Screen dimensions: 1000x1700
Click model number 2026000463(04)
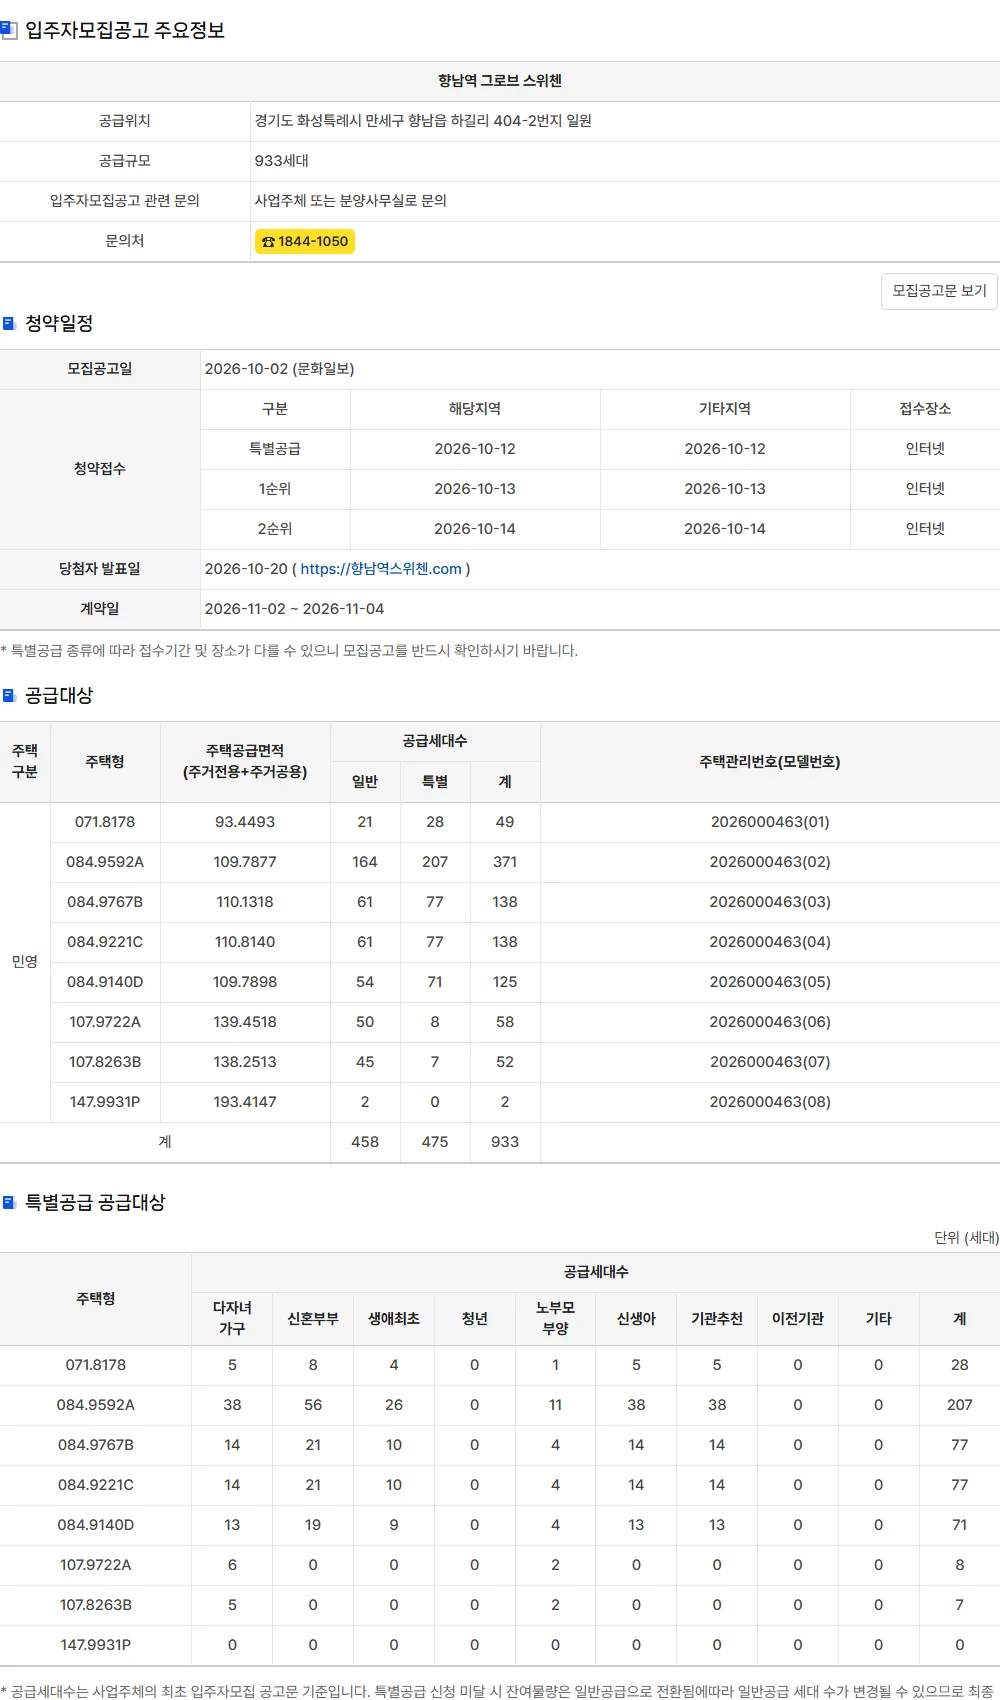770,942
